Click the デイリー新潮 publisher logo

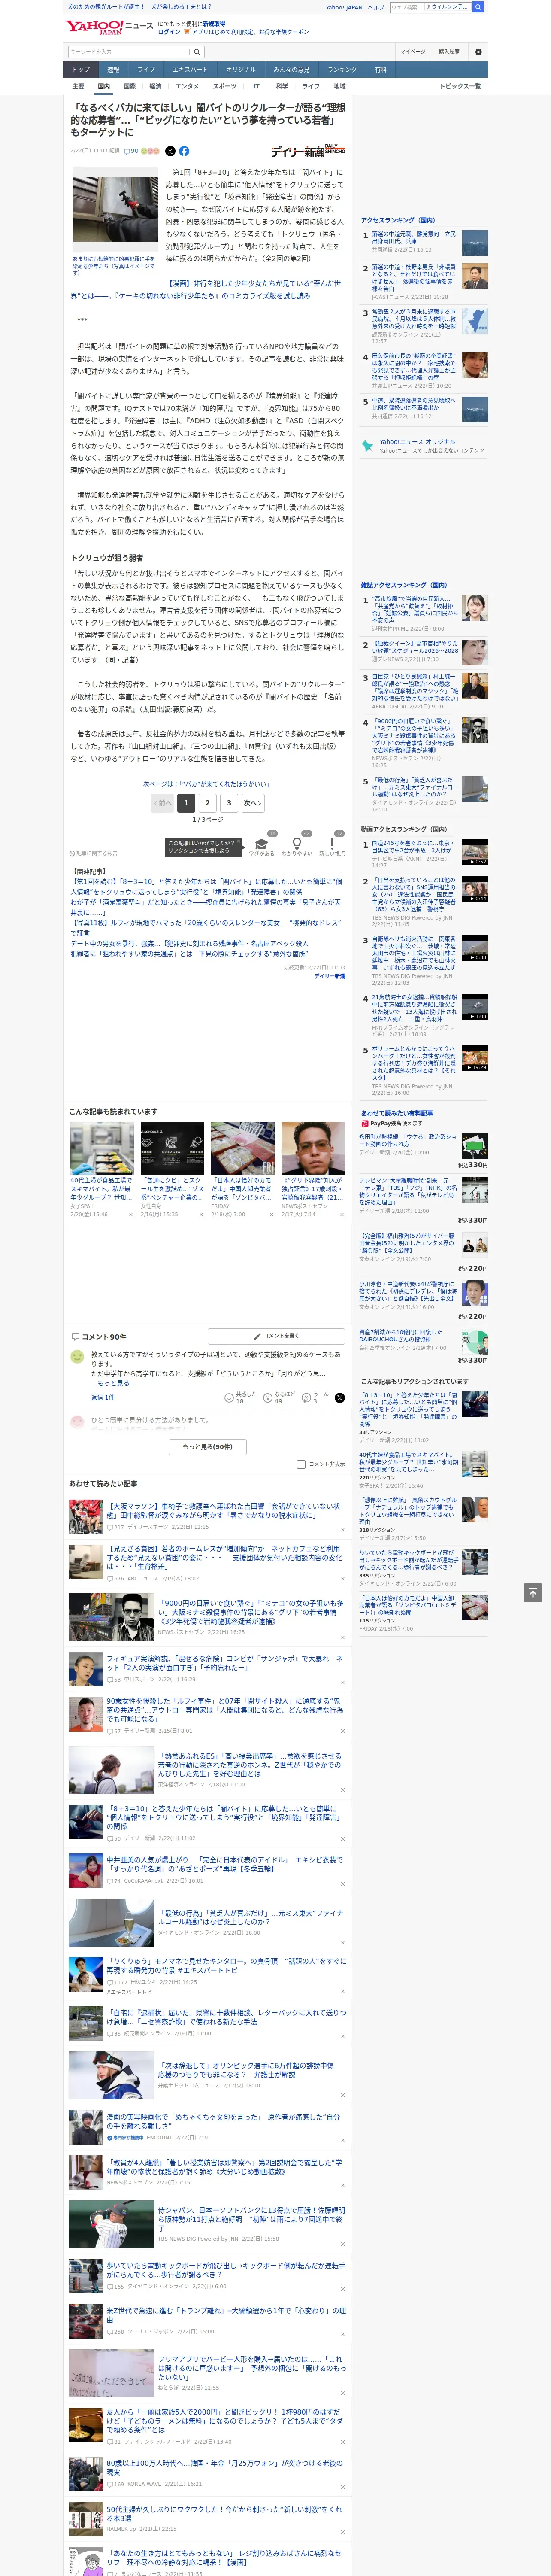(x=308, y=151)
